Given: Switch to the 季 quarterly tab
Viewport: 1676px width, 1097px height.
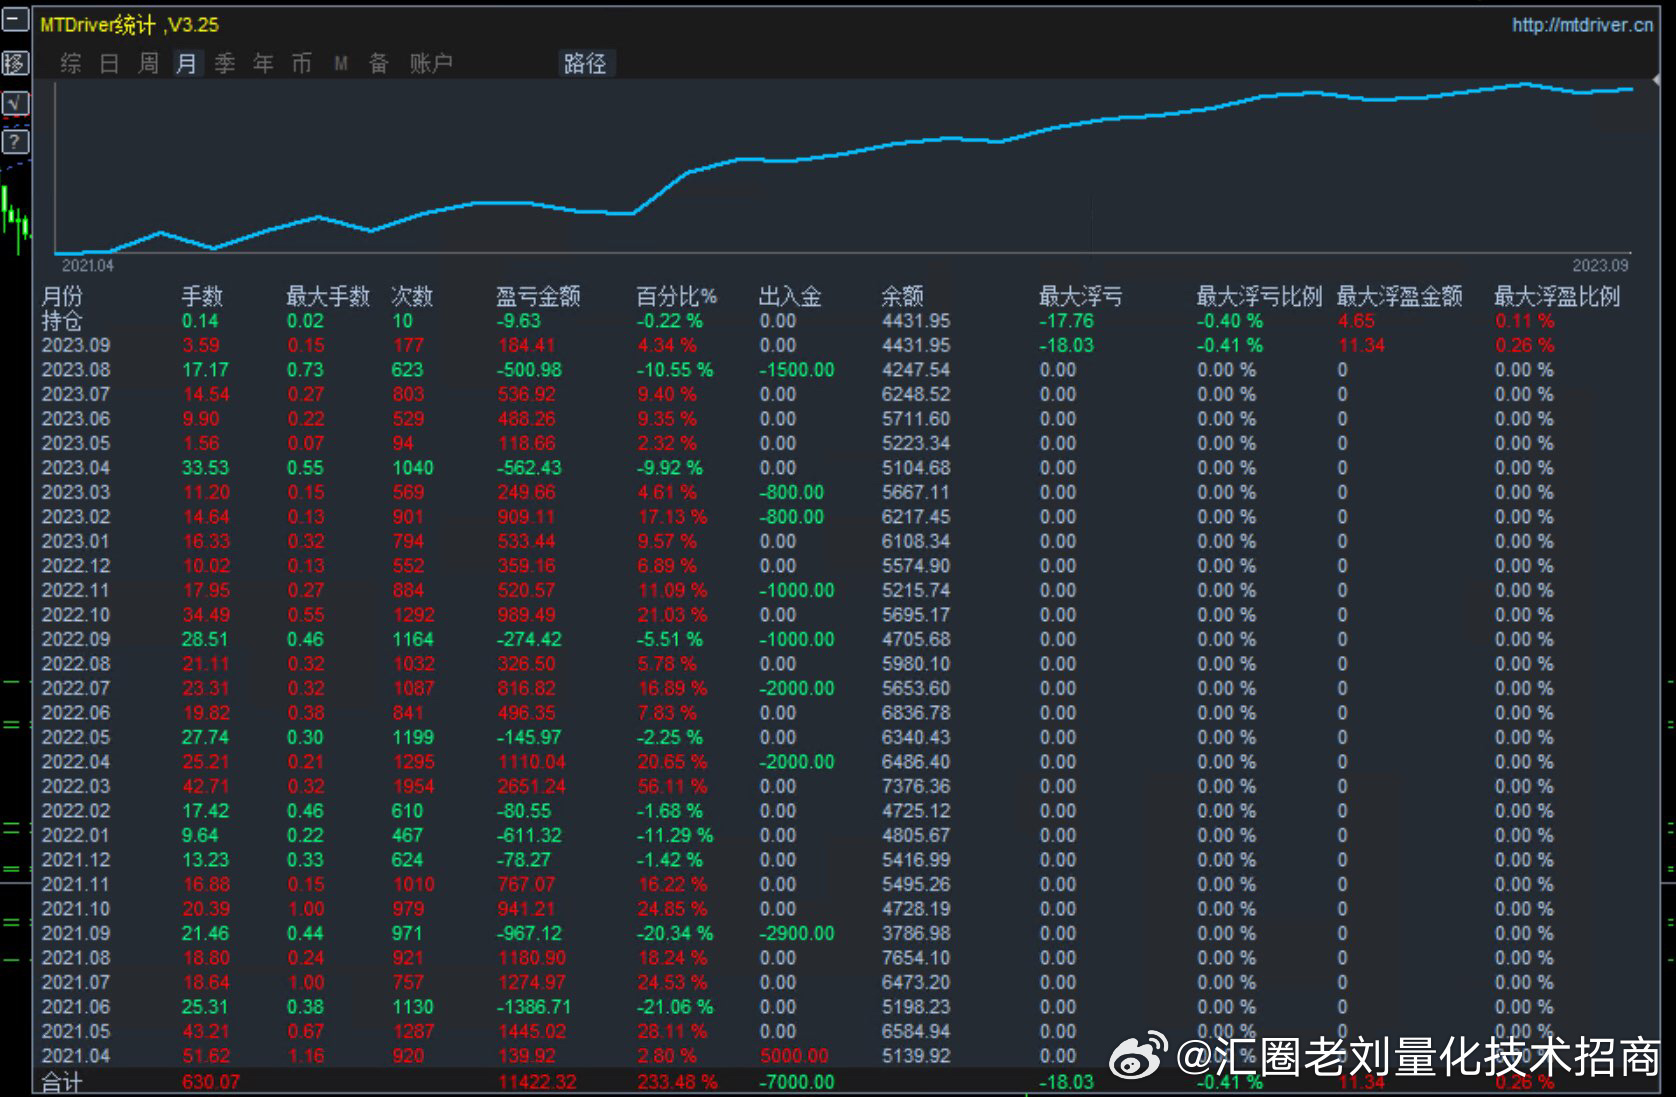Looking at the screenshot, I should click(225, 64).
